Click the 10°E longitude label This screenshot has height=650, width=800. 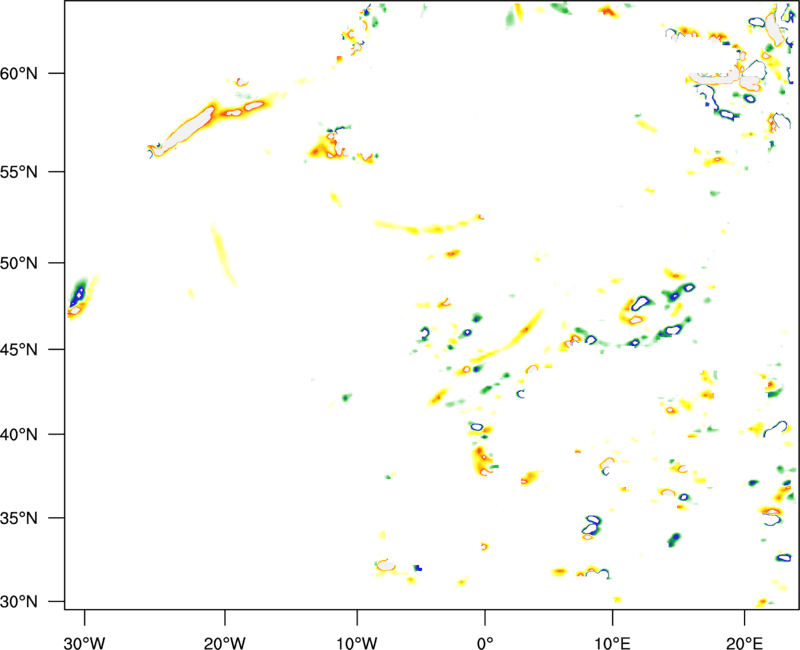[612, 643]
